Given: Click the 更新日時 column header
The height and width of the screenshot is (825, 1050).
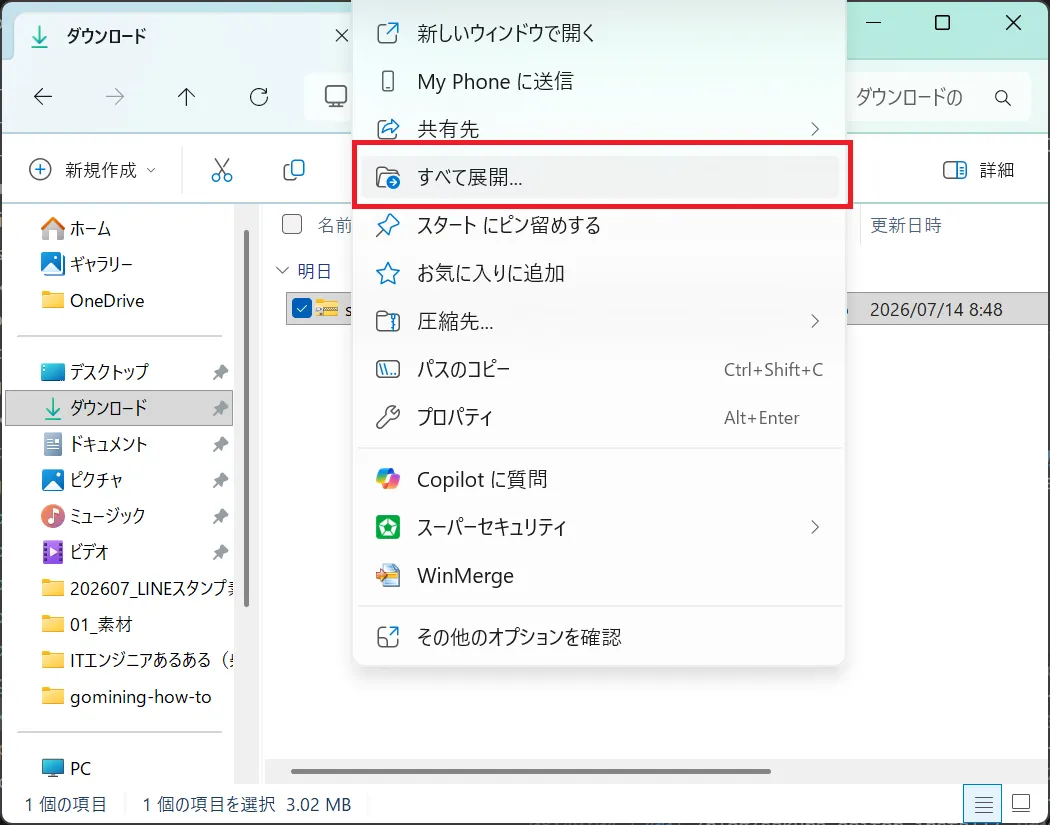Looking at the screenshot, I should (905, 225).
